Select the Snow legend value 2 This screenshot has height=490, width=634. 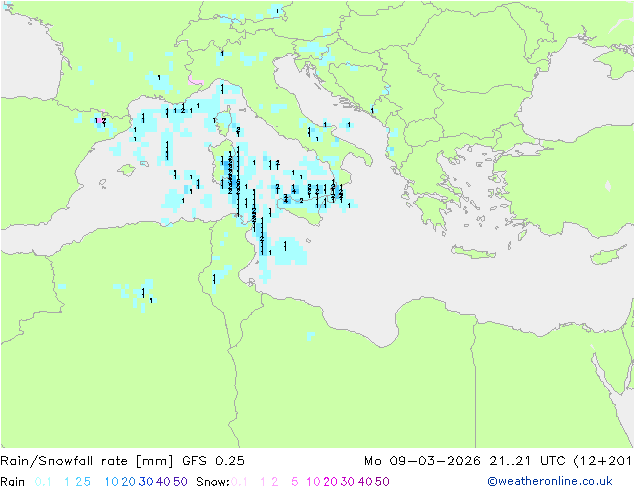pos(275,482)
